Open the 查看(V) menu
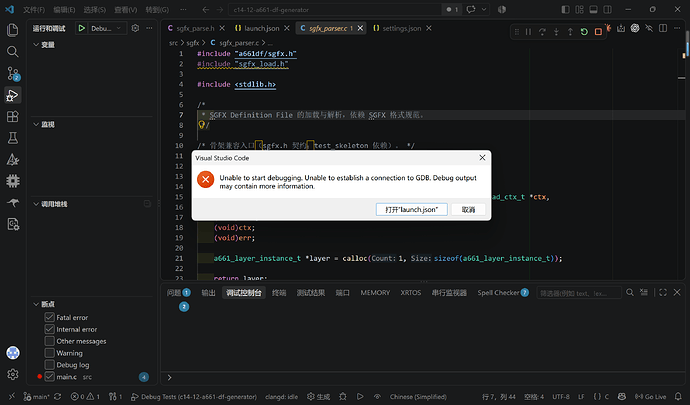 (125, 9)
